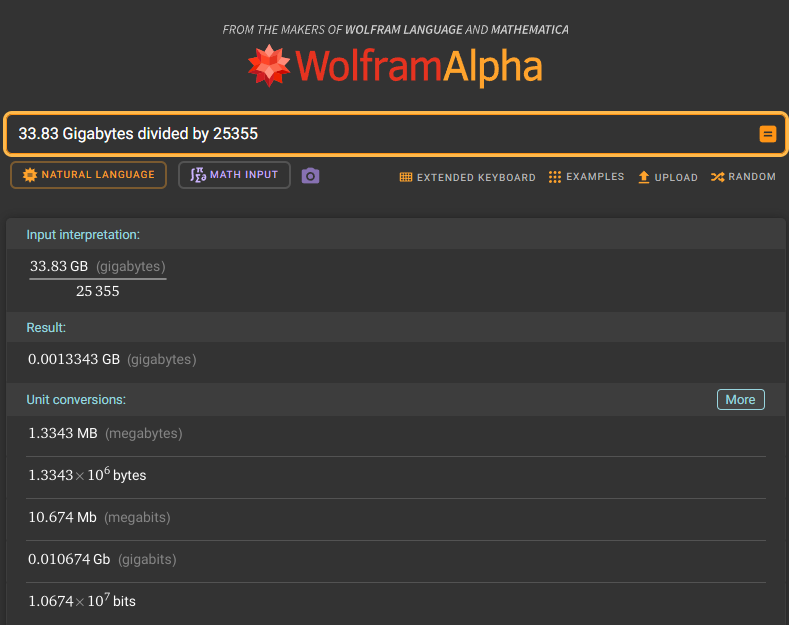Open the Extended Keyboard

click(467, 177)
